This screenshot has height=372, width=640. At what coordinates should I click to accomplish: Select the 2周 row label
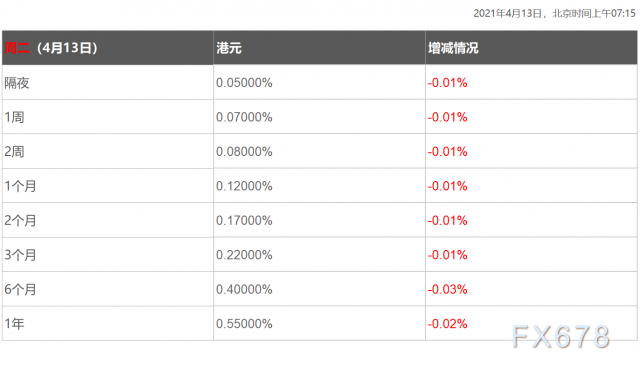click(x=14, y=151)
